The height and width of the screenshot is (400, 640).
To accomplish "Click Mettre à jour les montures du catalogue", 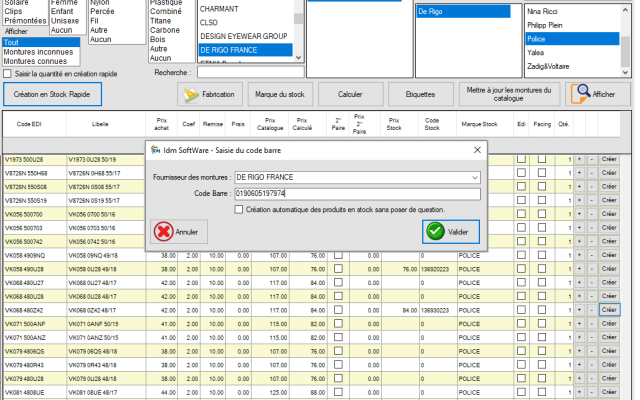I will [x=509, y=94].
